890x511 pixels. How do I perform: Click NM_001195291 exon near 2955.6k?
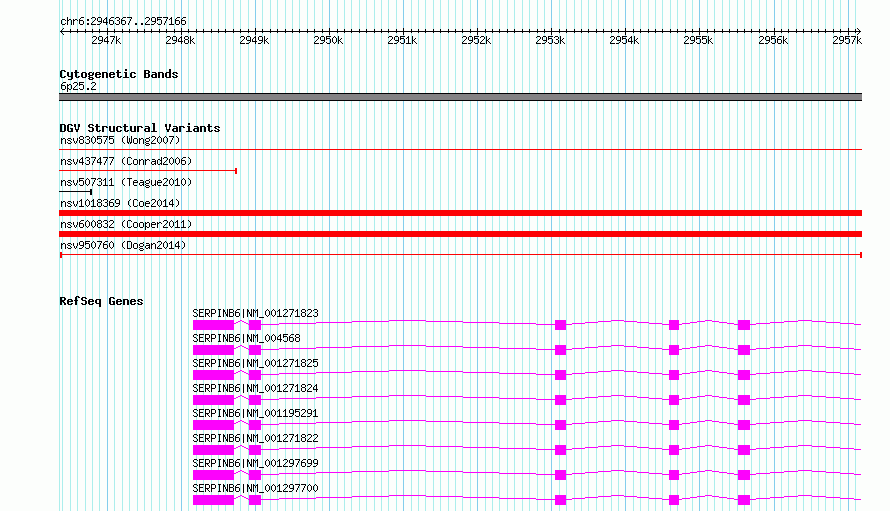pyautogui.click(x=744, y=425)
